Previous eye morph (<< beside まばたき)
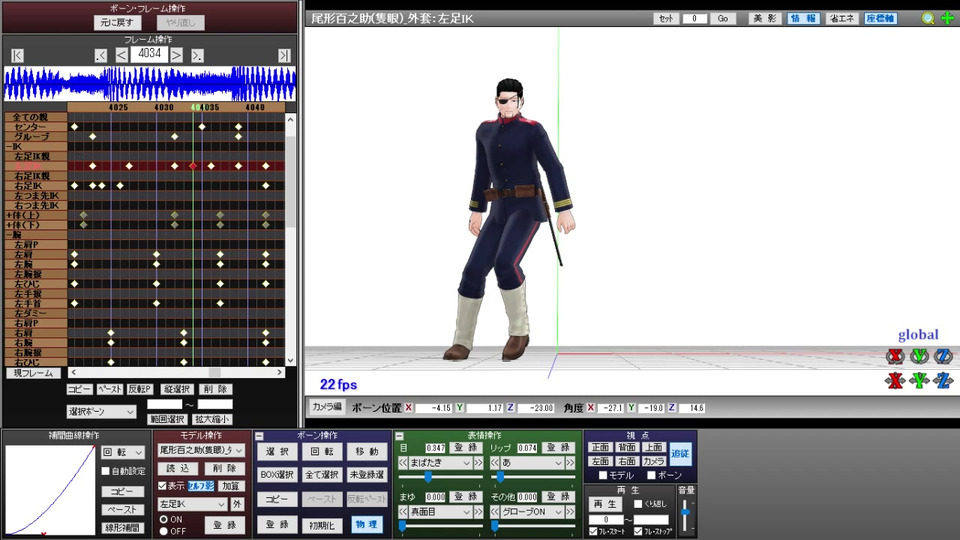 [403, 463]
